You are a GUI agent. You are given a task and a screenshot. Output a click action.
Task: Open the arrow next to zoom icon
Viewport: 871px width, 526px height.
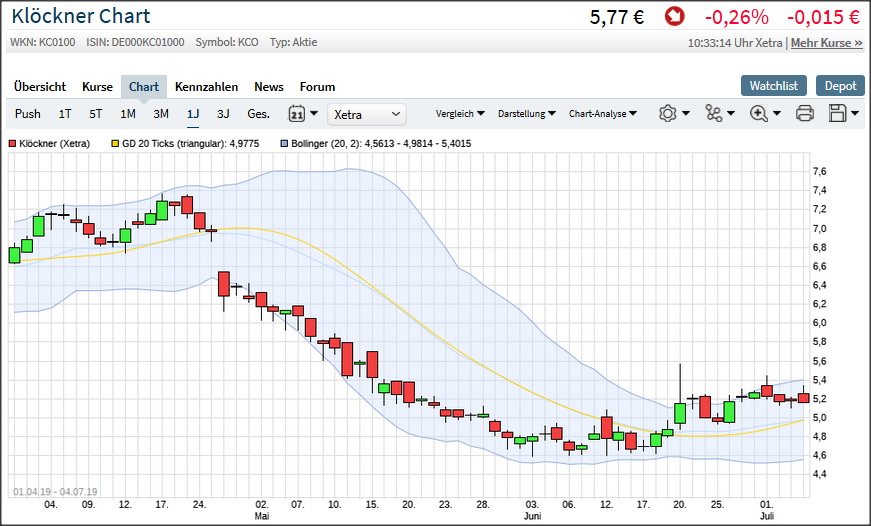777,113
